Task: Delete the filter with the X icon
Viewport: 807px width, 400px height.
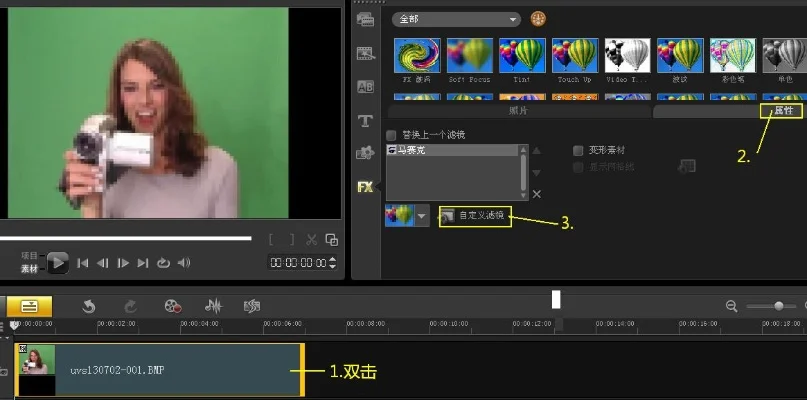Action: [537, 194]
